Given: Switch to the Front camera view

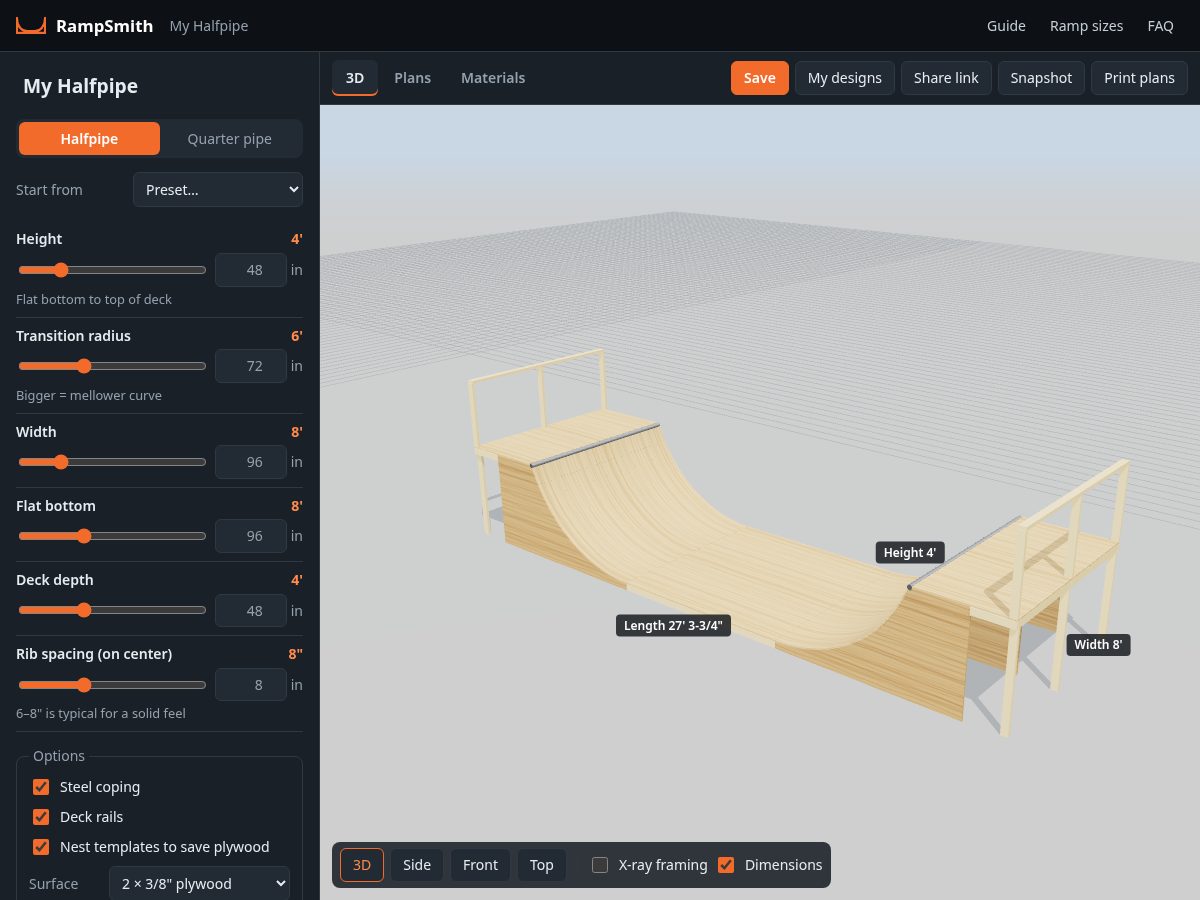Looking at the screenshot, I should point(480,865).
